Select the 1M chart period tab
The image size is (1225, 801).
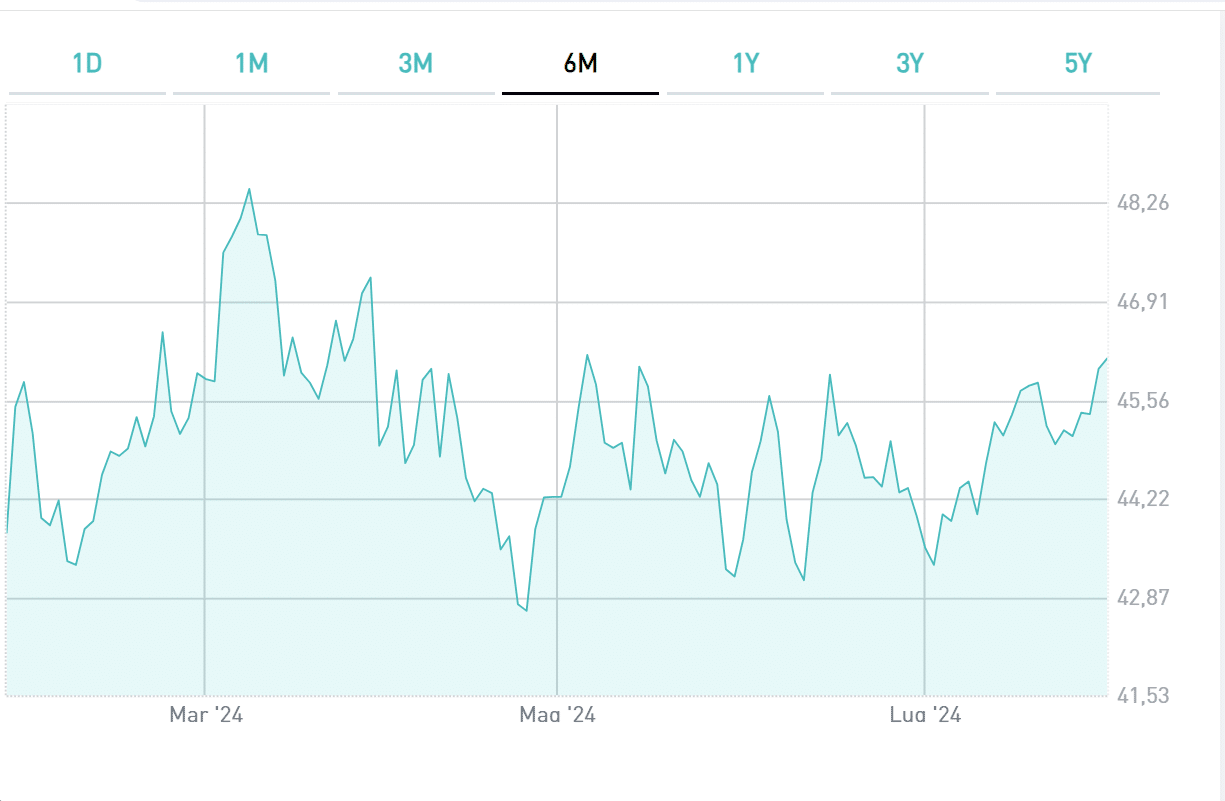pyautogui.click(x=251, y=64)
